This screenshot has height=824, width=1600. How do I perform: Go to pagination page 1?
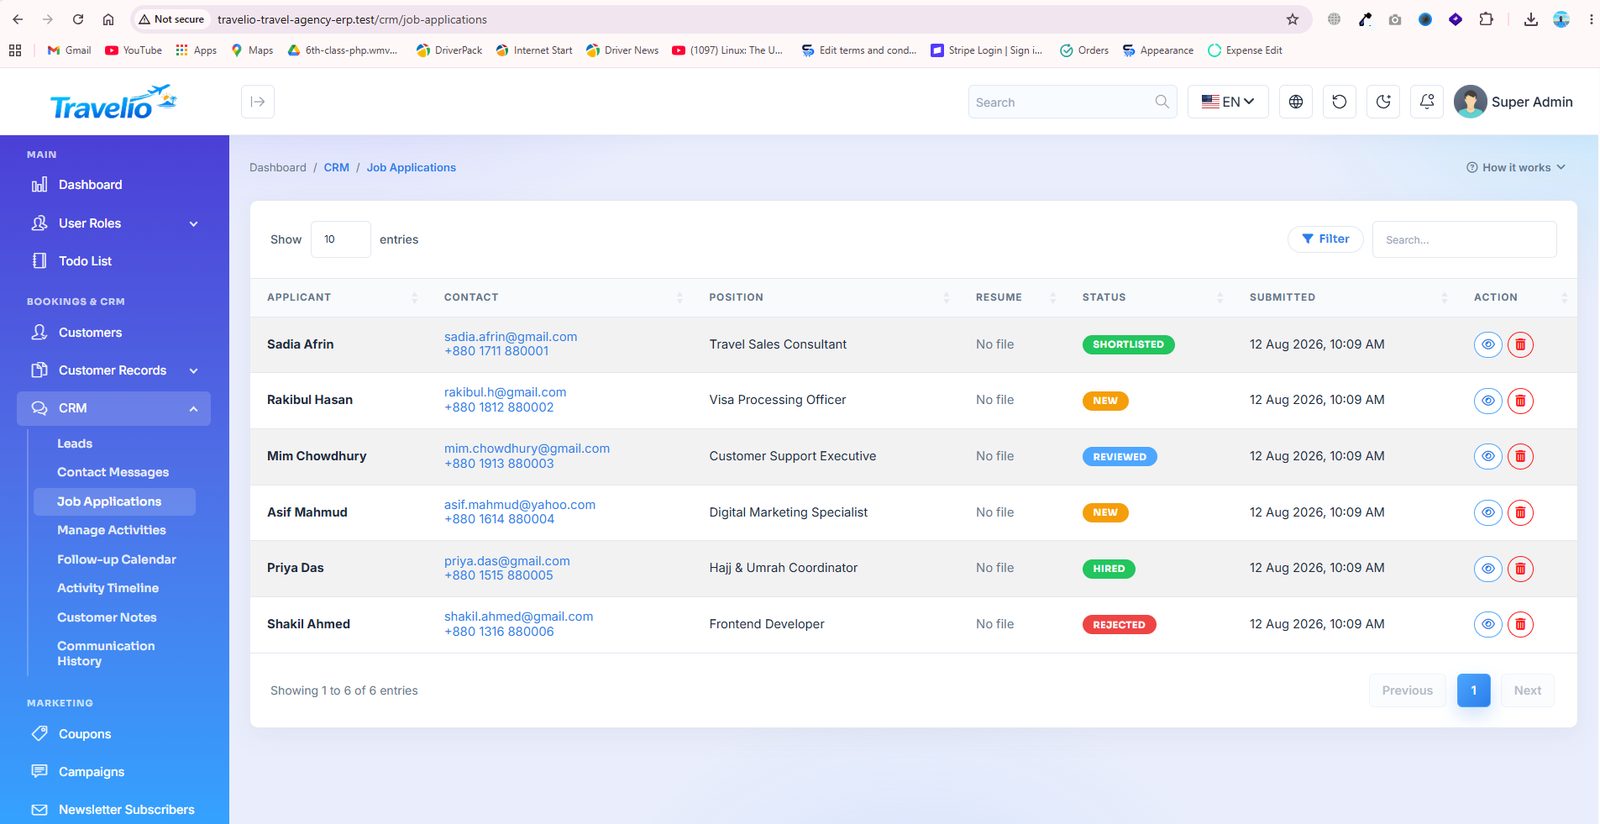click(1474, 691)
